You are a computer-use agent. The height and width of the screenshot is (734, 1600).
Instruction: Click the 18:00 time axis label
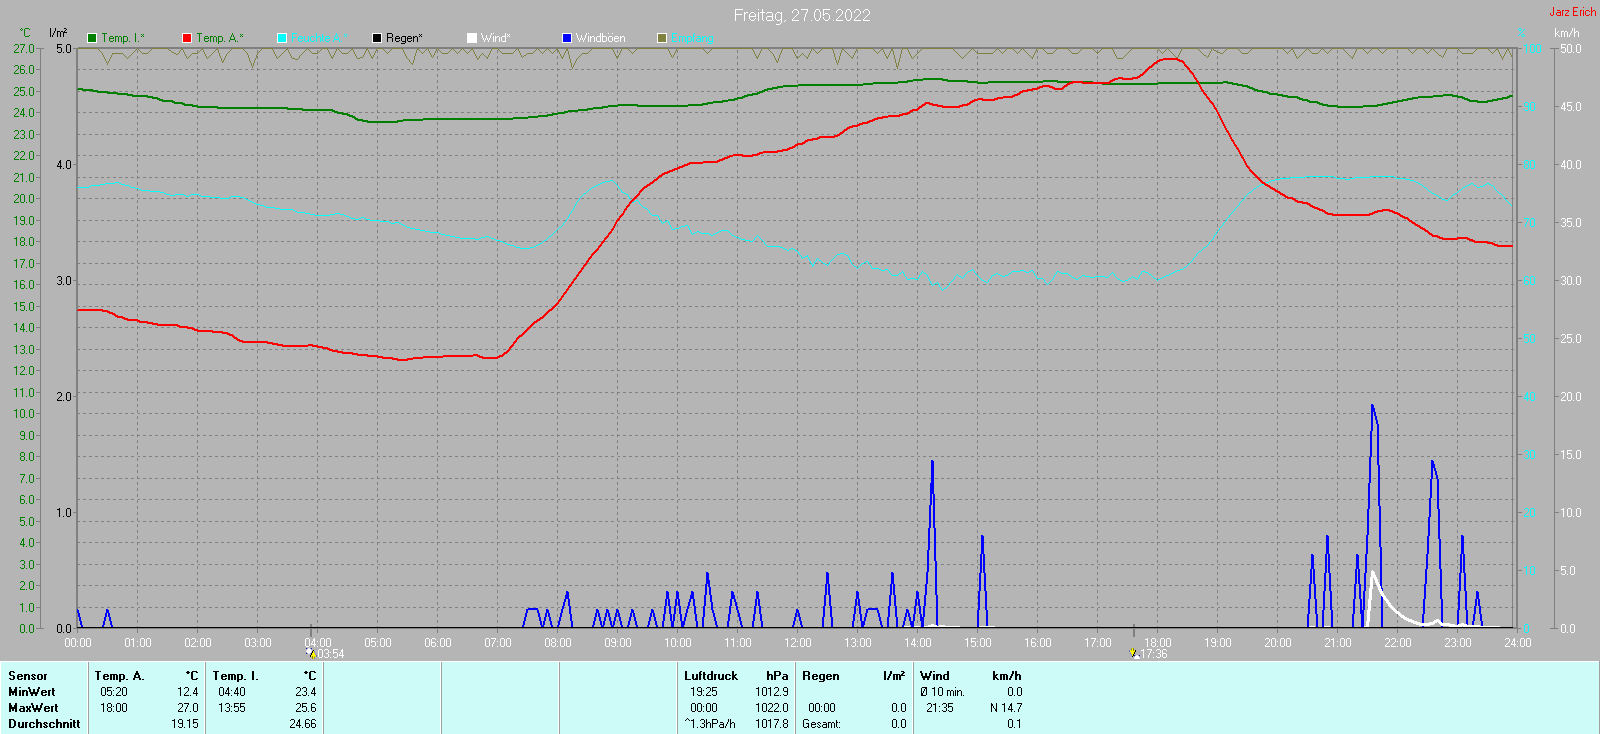1158,643
